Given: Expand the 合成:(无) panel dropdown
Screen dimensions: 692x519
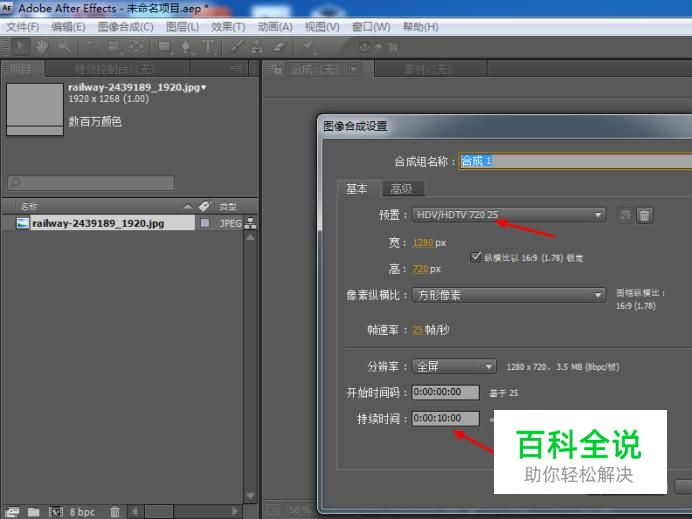Looking at the screenshot, I should point(354,69).
